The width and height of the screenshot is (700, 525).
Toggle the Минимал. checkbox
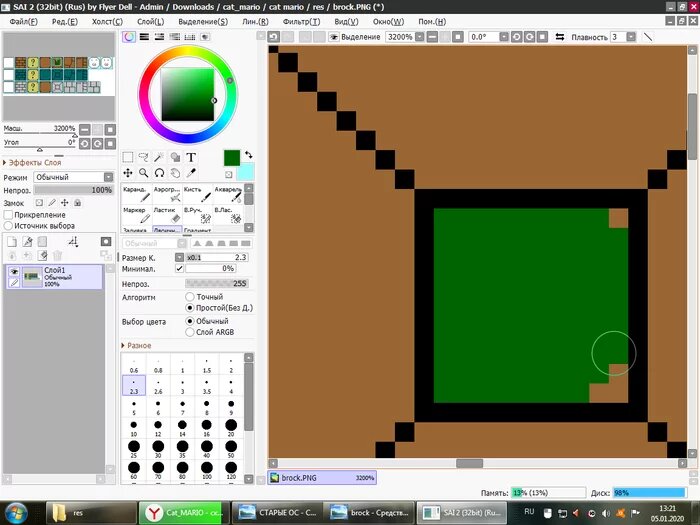(179, 268)
